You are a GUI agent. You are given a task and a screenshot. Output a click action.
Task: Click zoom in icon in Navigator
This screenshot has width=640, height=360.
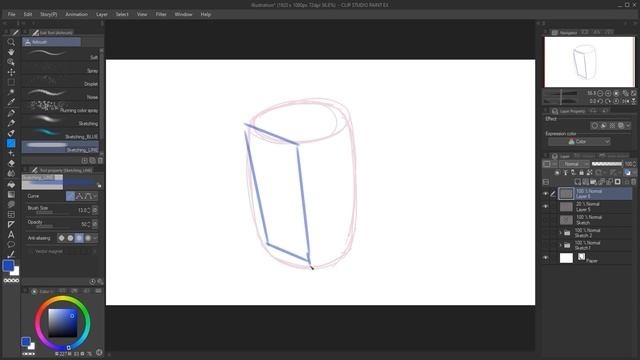[x=608, y=93]
